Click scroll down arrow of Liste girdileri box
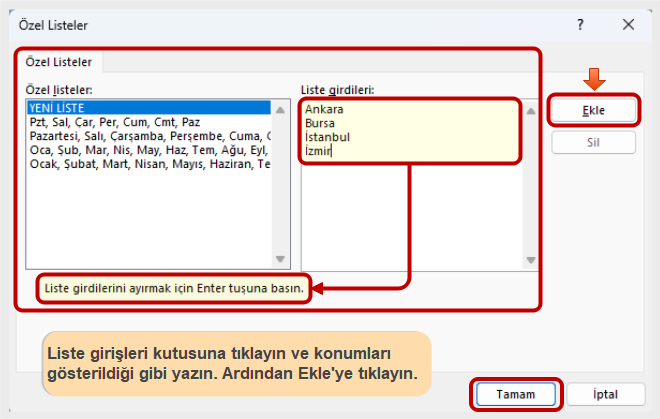This screenshot has width=660, height=419. (531, 260)
